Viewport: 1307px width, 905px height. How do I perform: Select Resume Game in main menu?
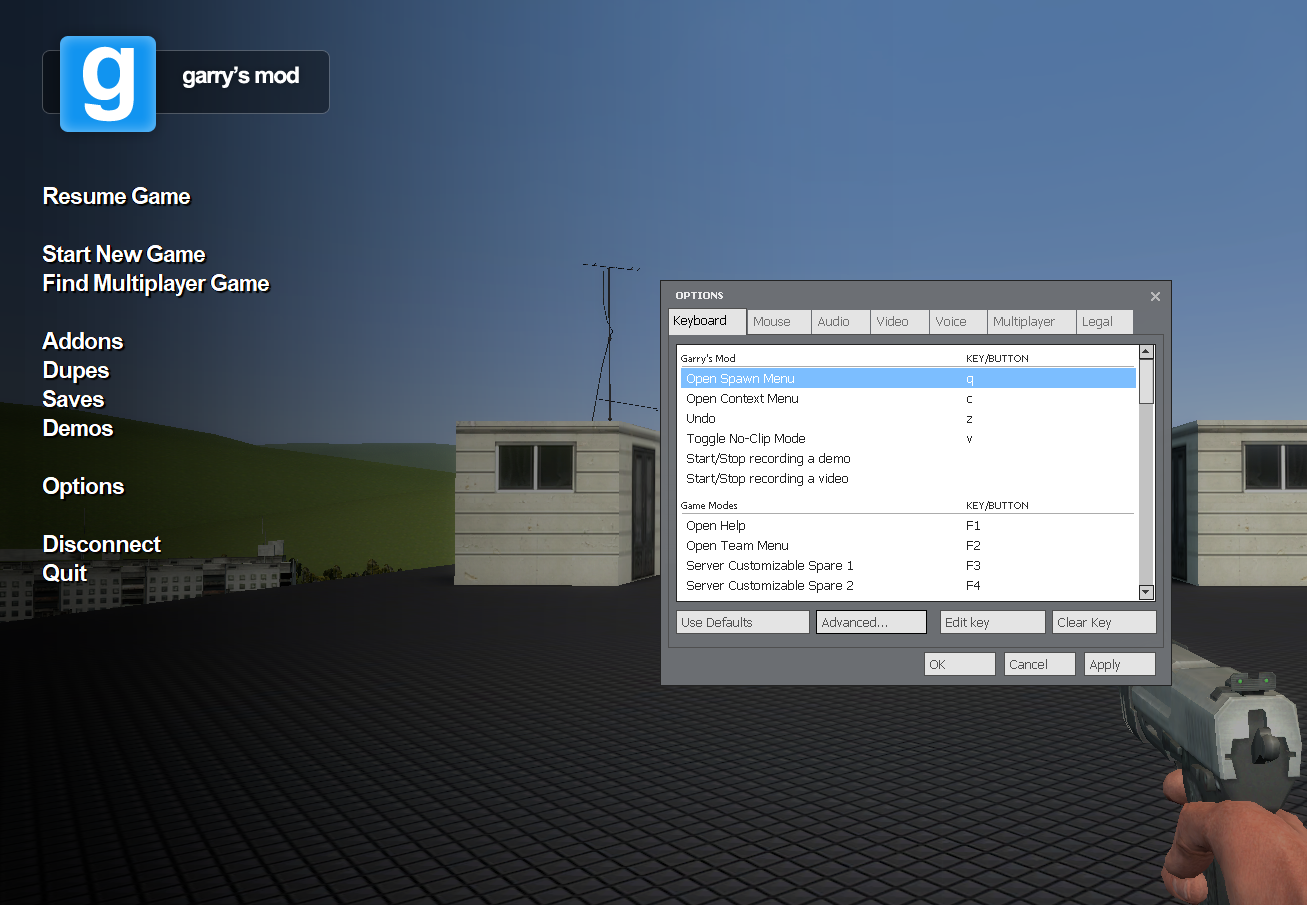point(117,197)
